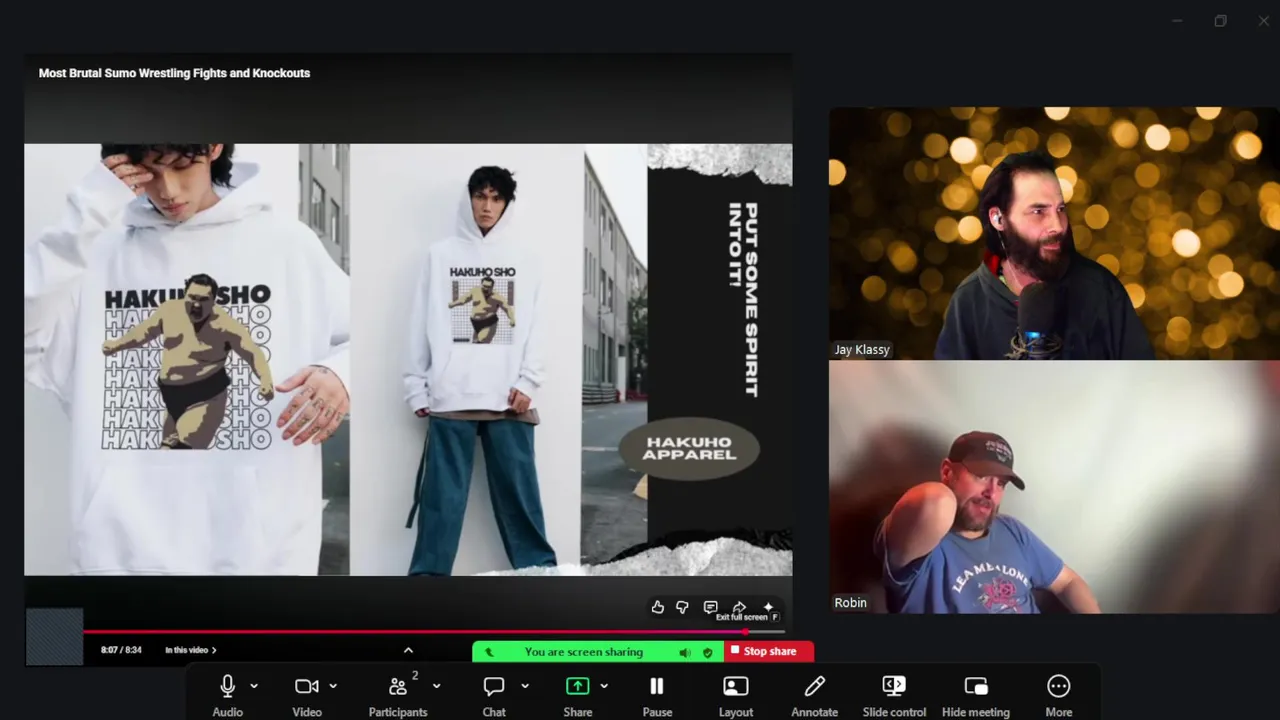1280x720 pixels.
Task: Open video comments icon
Action: pyautogui.click(x=710, y=607)
